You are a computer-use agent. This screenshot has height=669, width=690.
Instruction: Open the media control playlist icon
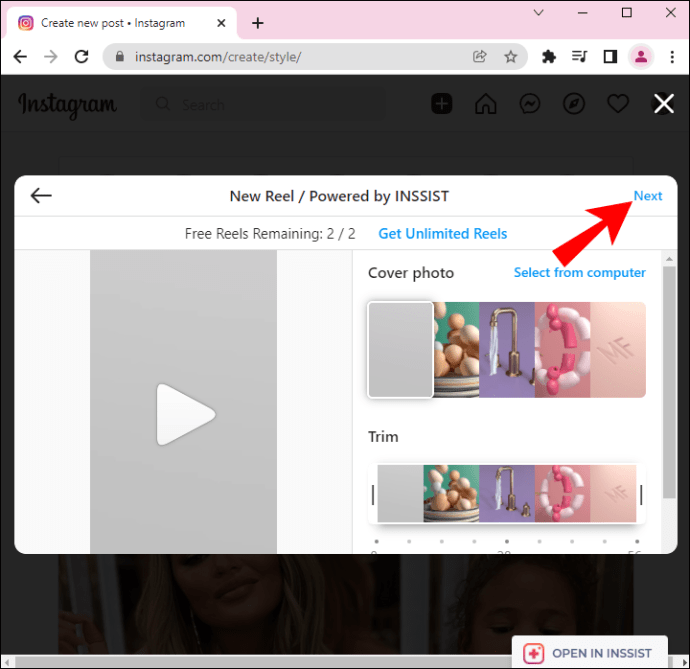click(580, 56)
